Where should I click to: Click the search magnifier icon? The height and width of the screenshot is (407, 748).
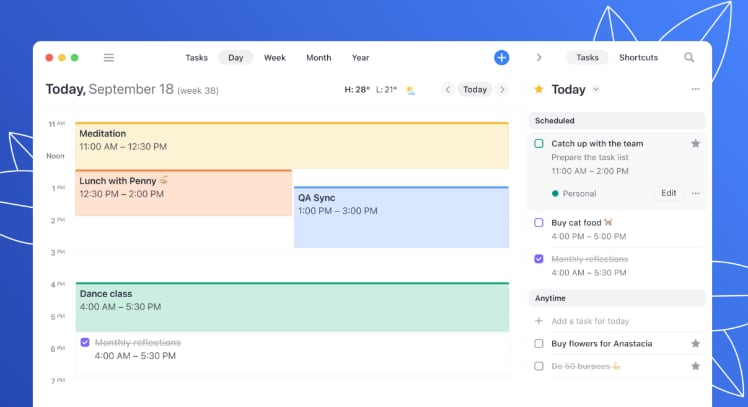pos(689,58)
